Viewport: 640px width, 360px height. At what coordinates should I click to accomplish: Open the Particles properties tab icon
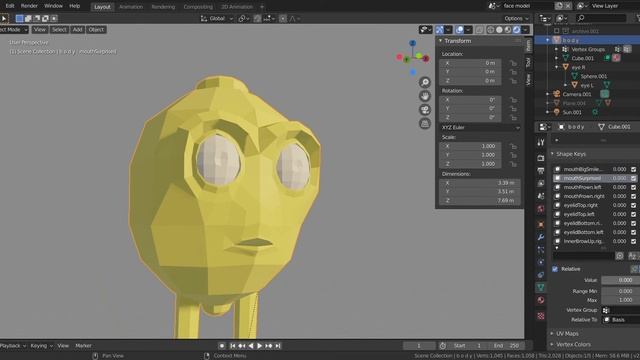tap(541, 249)
